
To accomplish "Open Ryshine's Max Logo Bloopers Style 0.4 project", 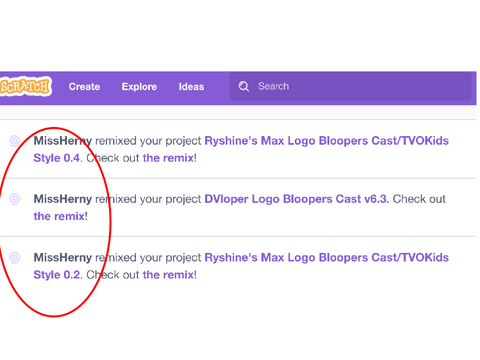I will (x=241, y=149).
